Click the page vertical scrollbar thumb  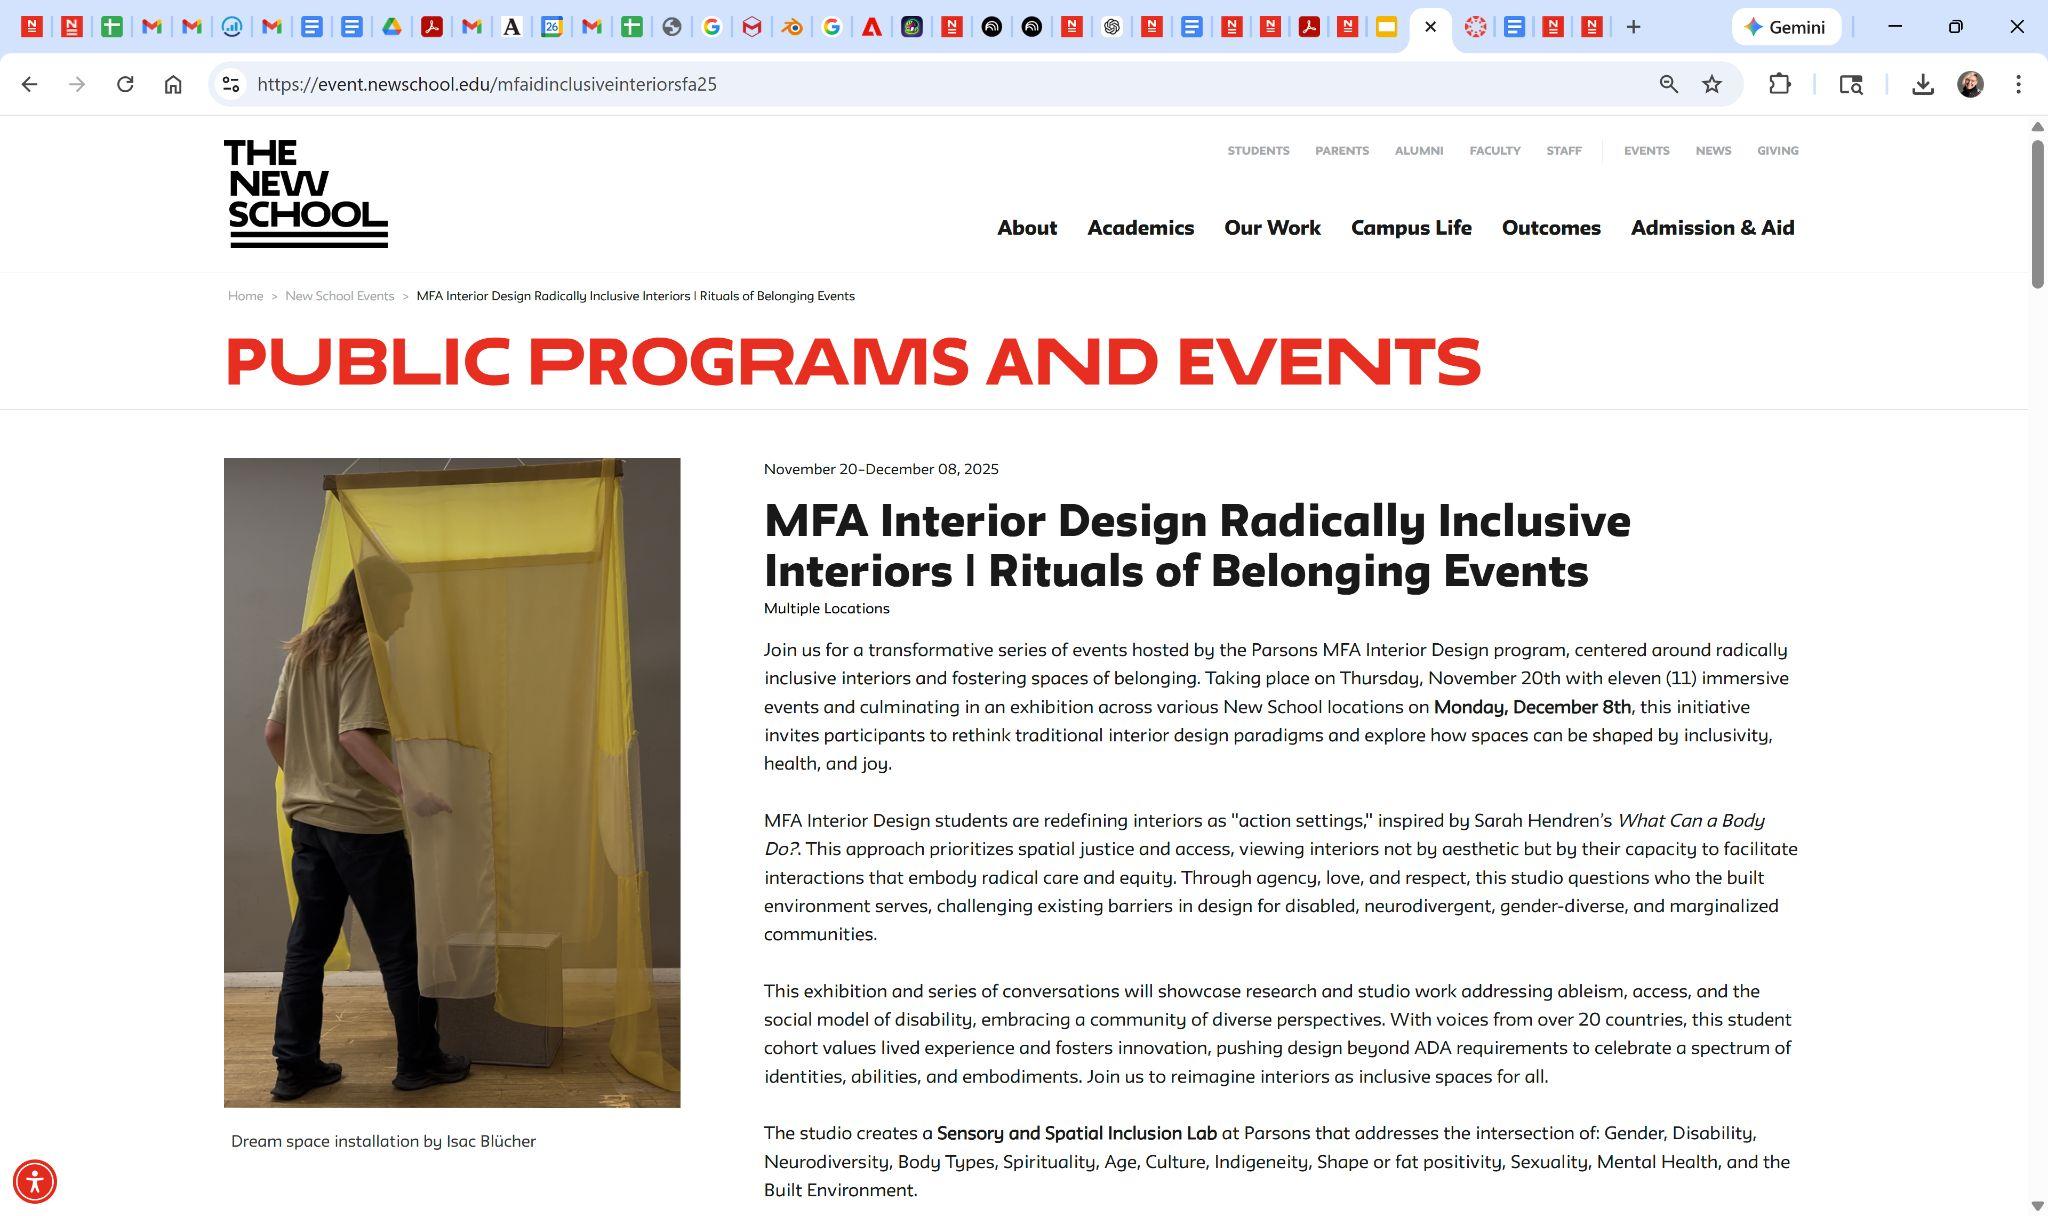[2037, 214]
